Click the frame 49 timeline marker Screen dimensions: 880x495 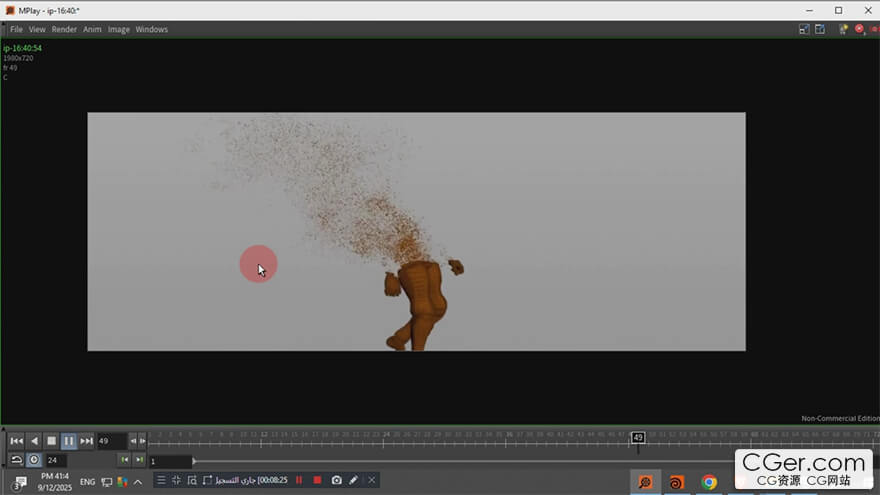[637, 437]
